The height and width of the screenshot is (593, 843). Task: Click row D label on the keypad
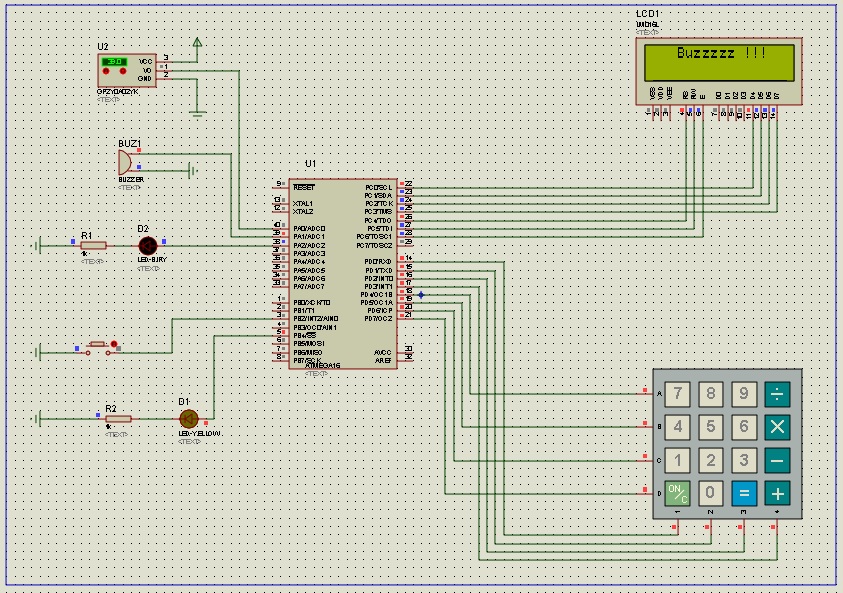(659, 494)
